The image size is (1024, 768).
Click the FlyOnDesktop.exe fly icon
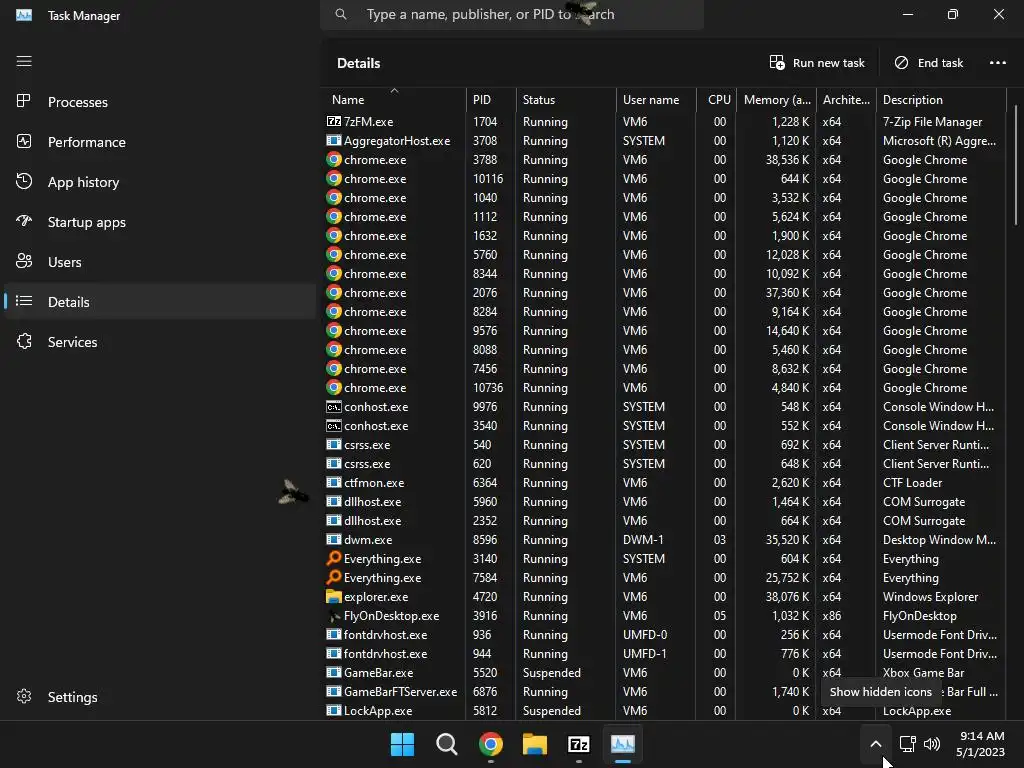click(x=334, y=615)
